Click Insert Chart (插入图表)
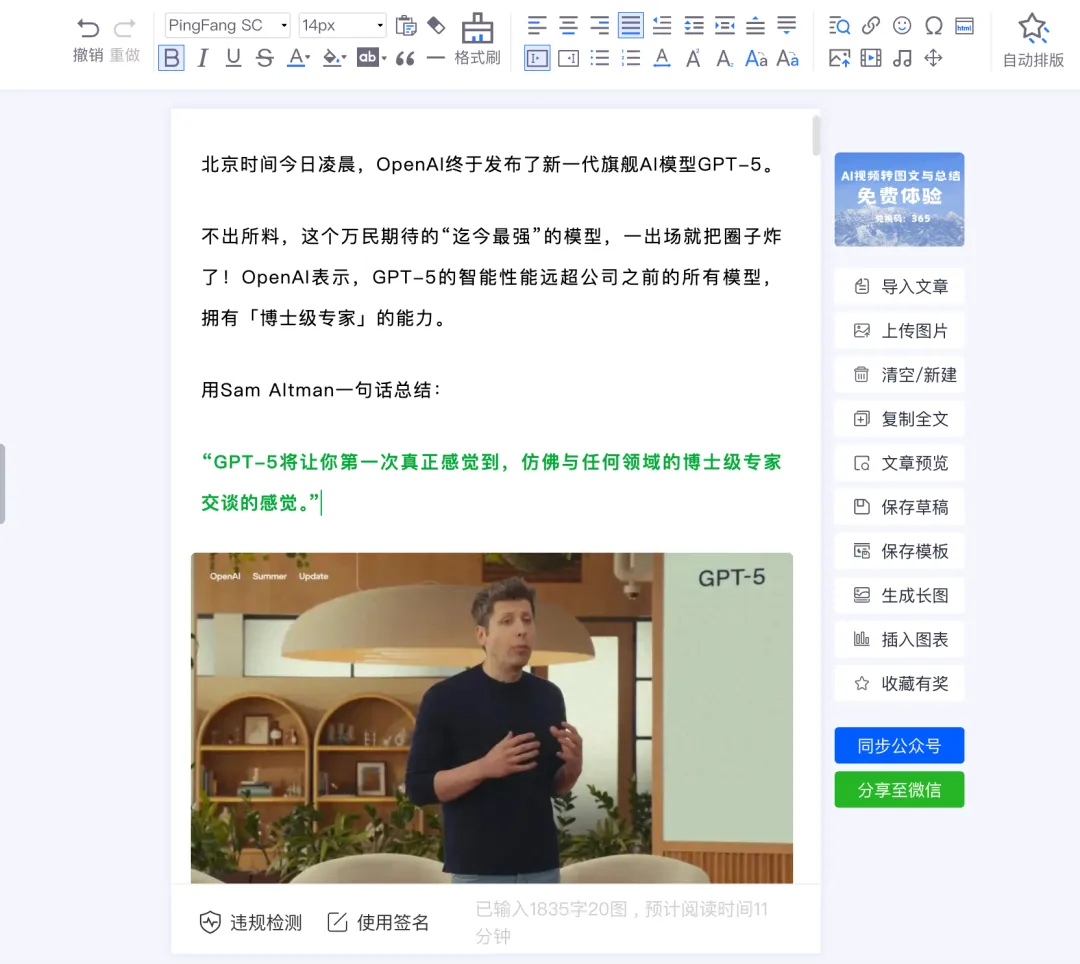The image size is (1080, 964). [x=900, y=639]
